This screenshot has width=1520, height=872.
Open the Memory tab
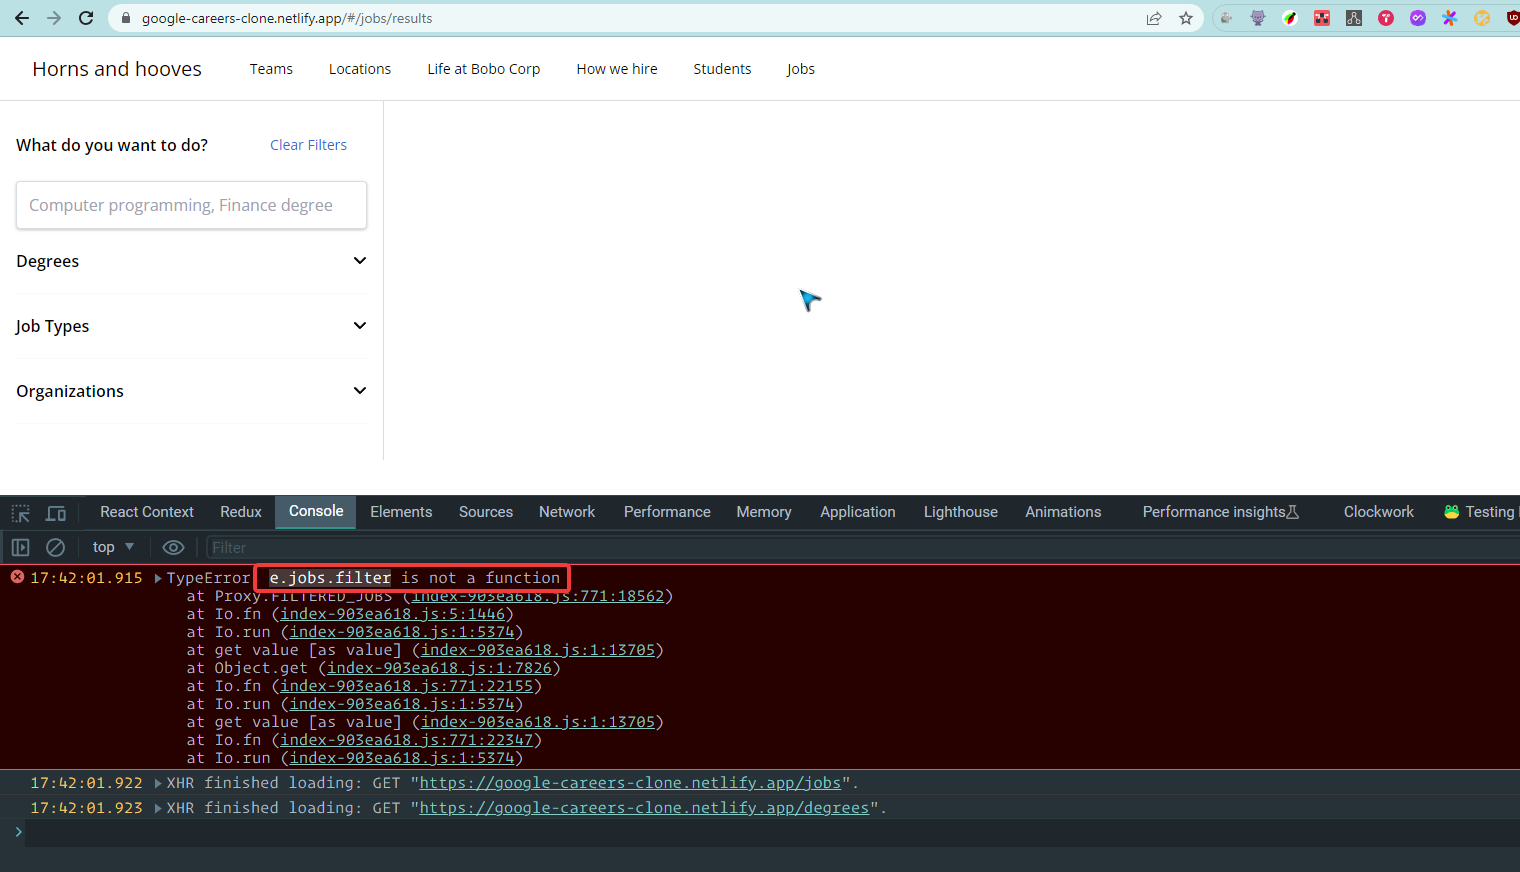coord(764,512)
